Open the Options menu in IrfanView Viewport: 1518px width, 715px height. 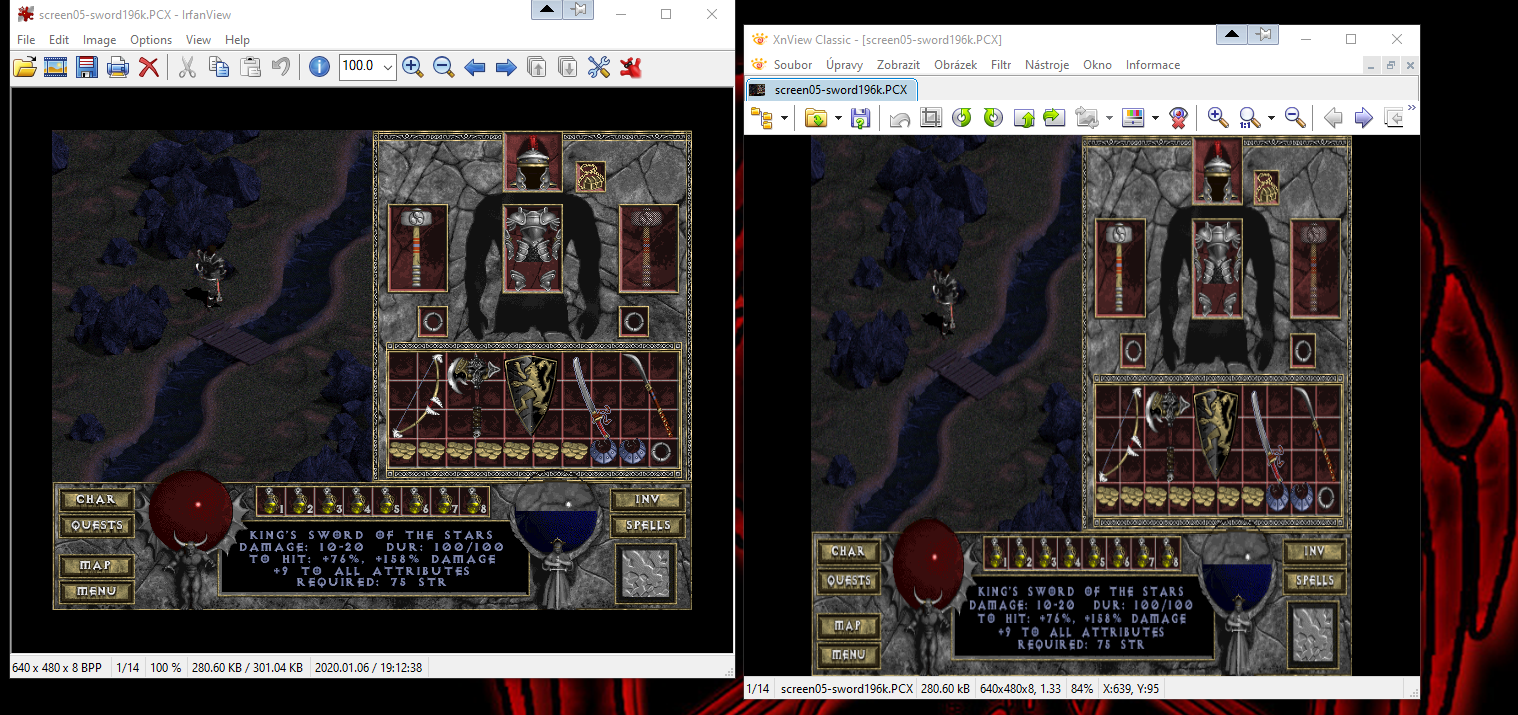click(x=151, y=40)
